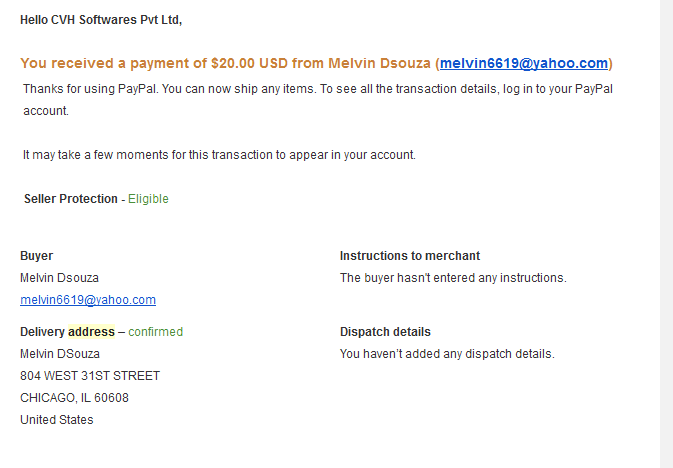Screen dimensions: 673x468
Task: Open melvin6619@yahoo.com link in orange heading
Action: point(524,64)
